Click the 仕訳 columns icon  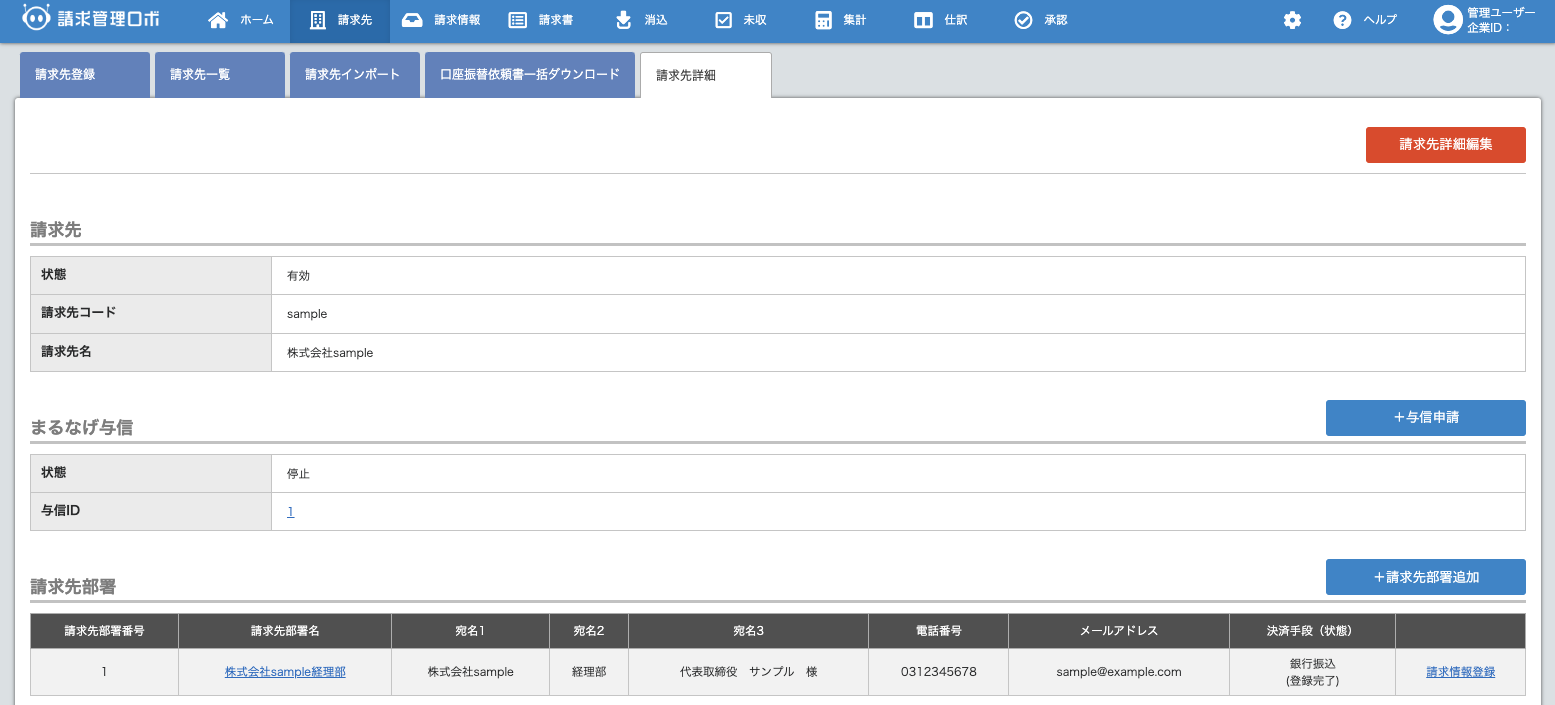(x=922, y=19)
